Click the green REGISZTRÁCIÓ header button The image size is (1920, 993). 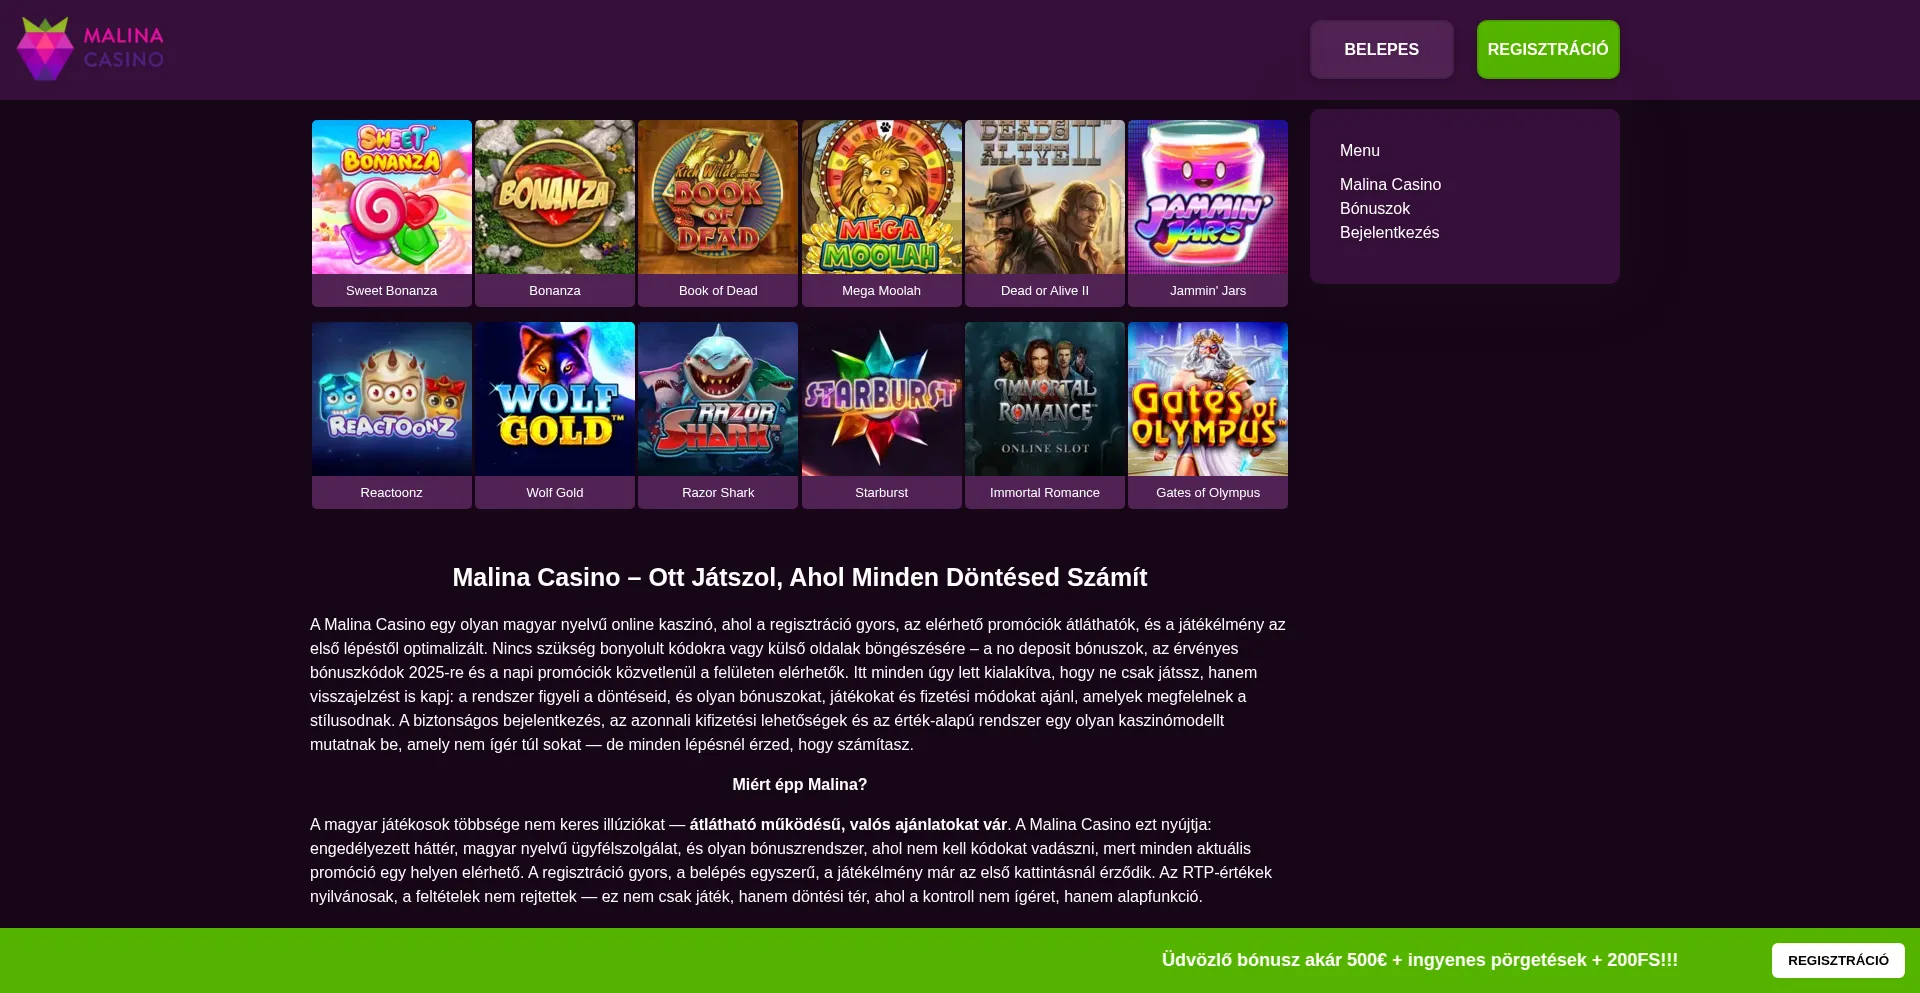point(1548,49)
